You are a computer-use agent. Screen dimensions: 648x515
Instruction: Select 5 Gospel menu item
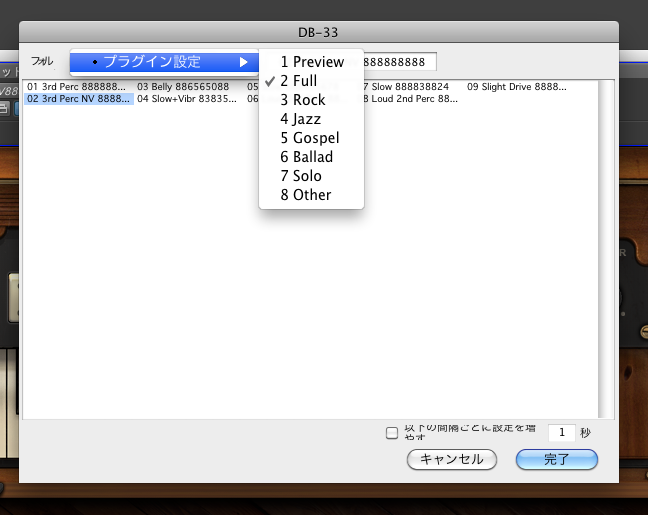tap(311, 138)
